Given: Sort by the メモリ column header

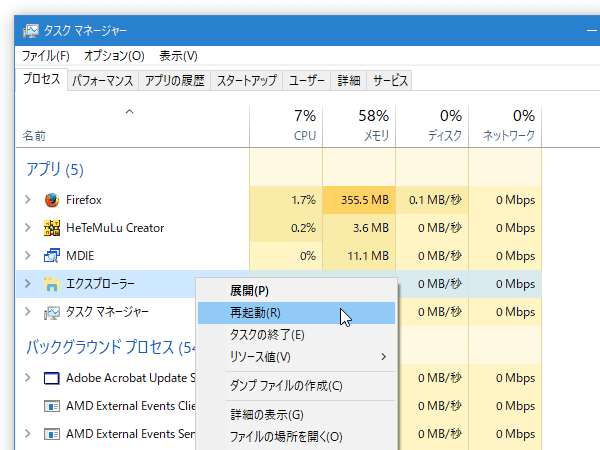Looking at the screenshot, I should point(376,135).
